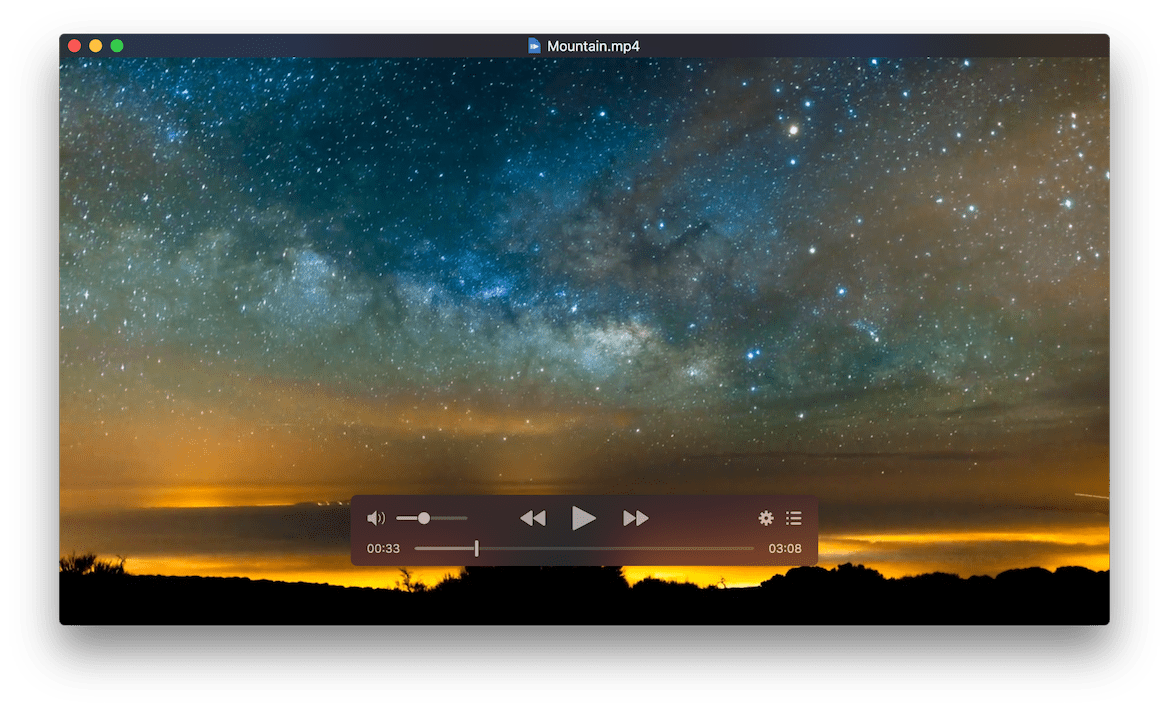The image size is (1169, 710).
Task: Open the settings gear menu
Action: point(766,518)
